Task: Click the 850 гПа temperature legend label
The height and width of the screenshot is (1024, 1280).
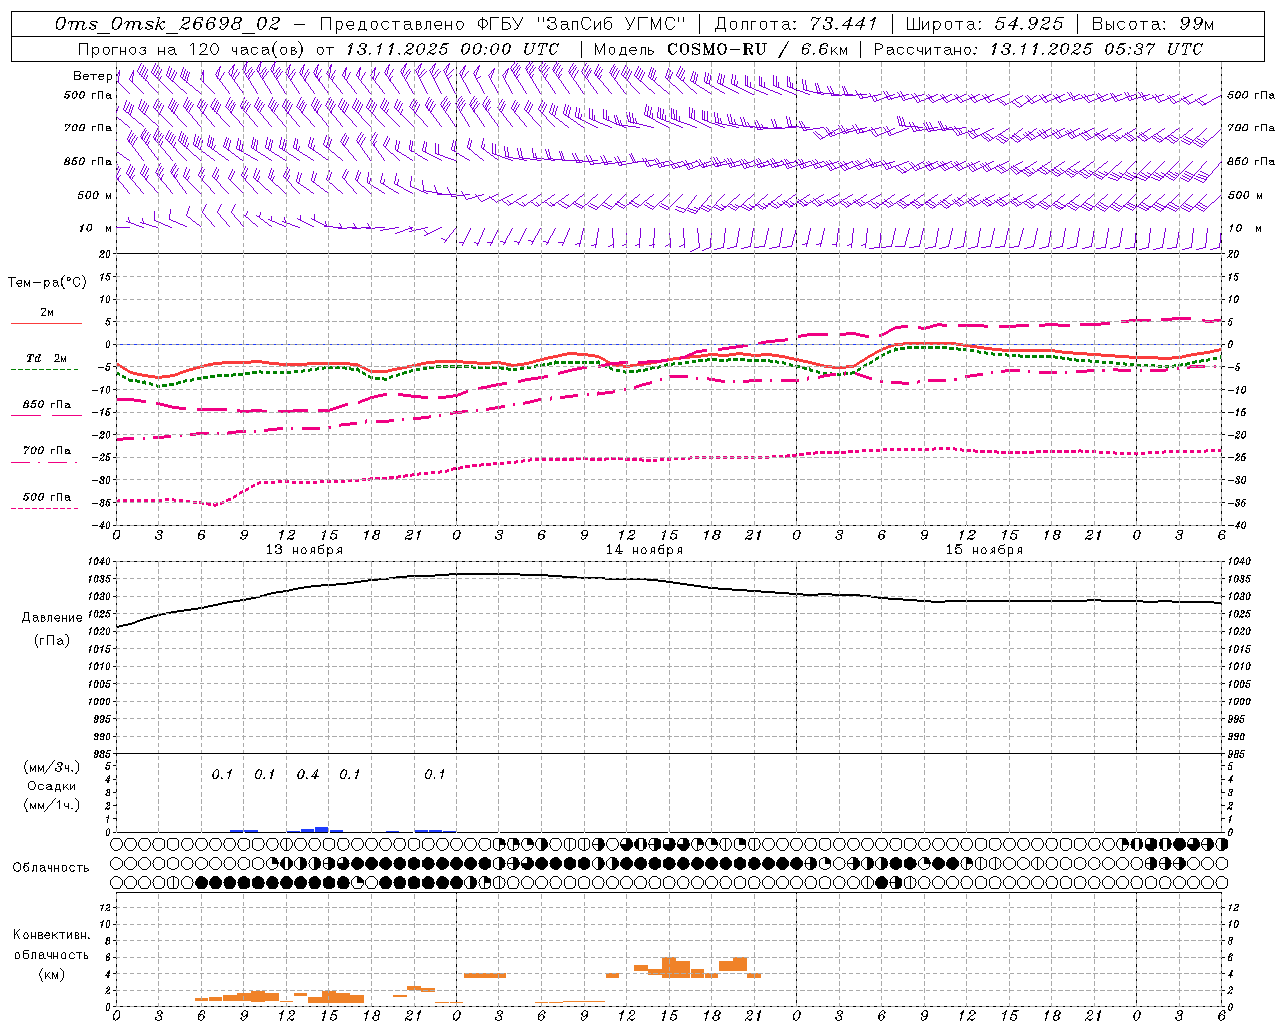Action: 47,405
